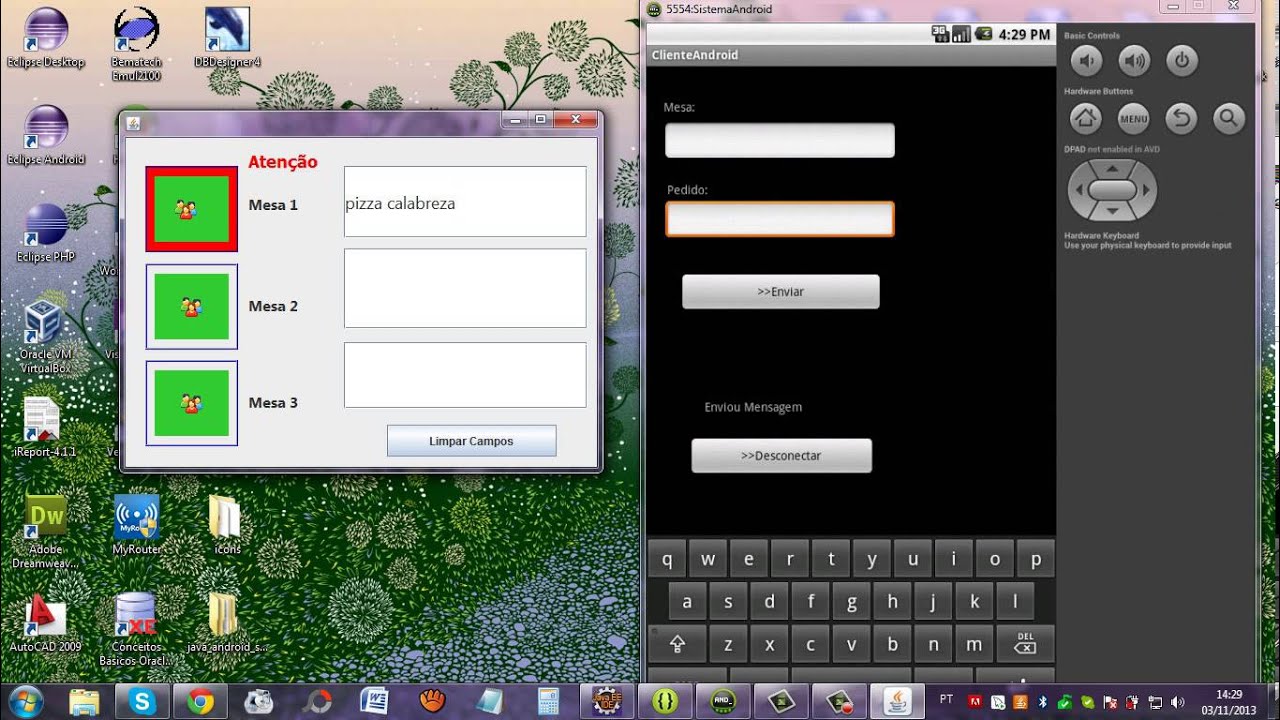
Task: Click the Mesa 1 text area with pizza calabreza
Action: 465,202
